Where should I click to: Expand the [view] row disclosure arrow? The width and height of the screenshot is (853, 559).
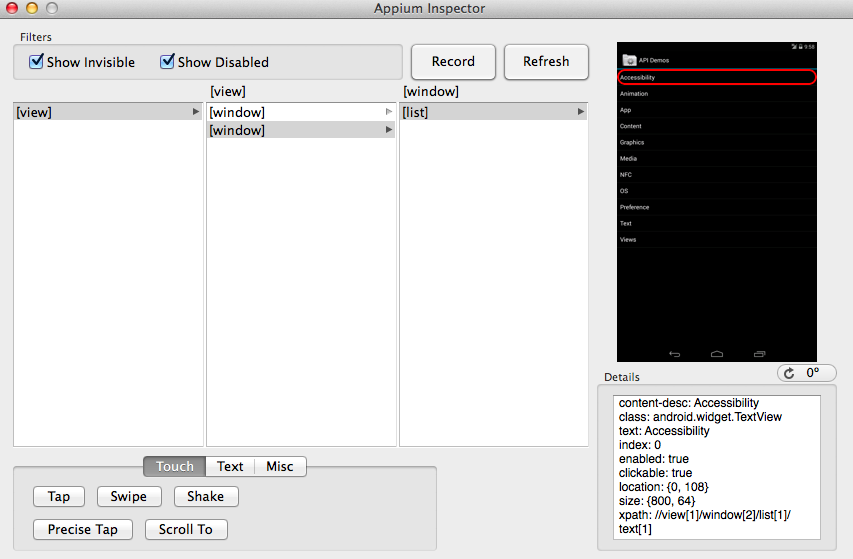coord(196,111)
